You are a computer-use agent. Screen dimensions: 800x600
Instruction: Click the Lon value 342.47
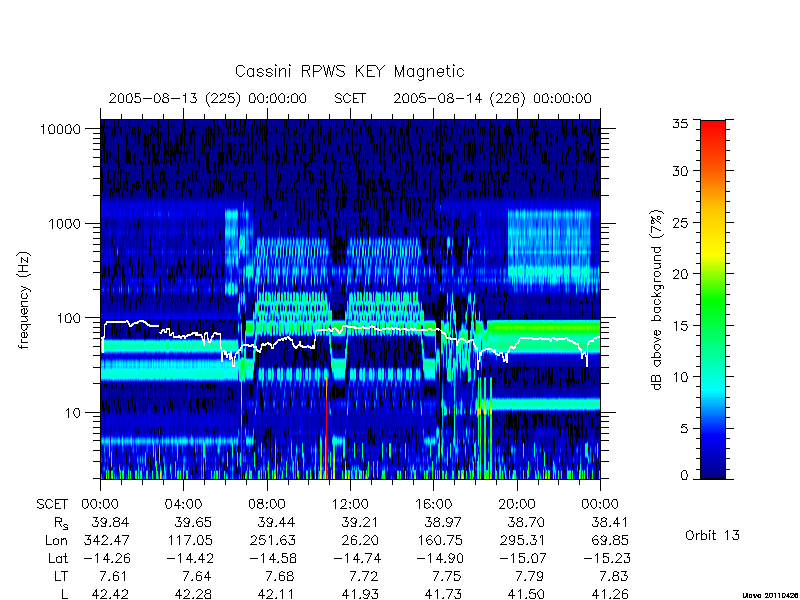click(x=106, y=540)
